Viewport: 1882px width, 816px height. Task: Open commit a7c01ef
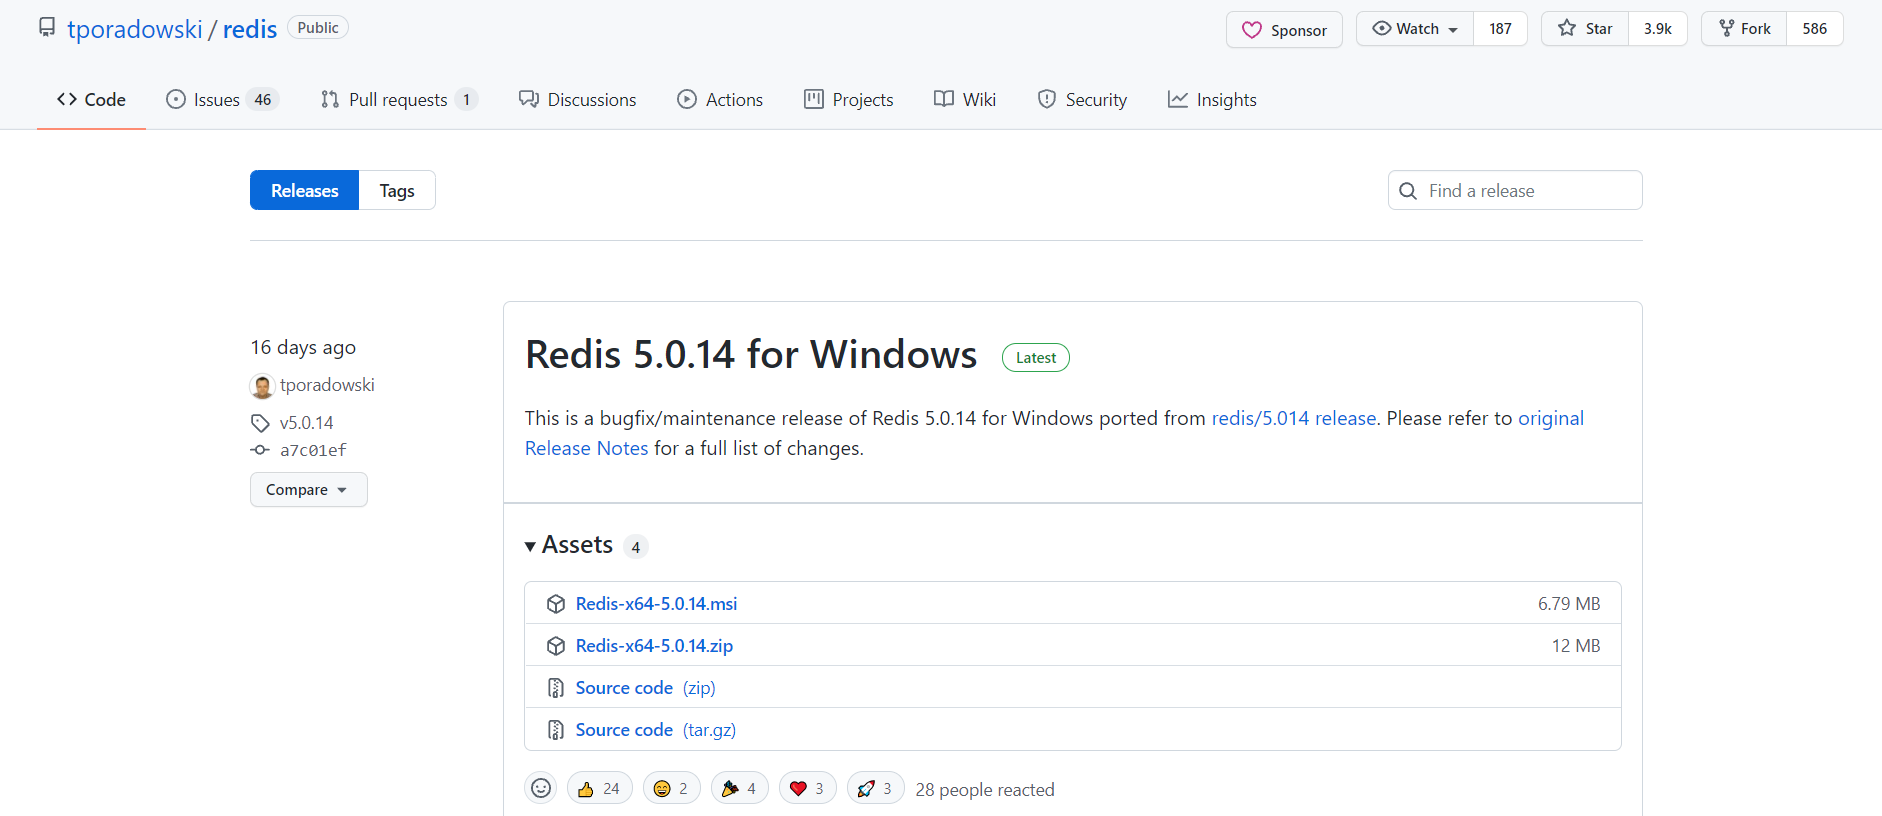click(x=313, y=450)
